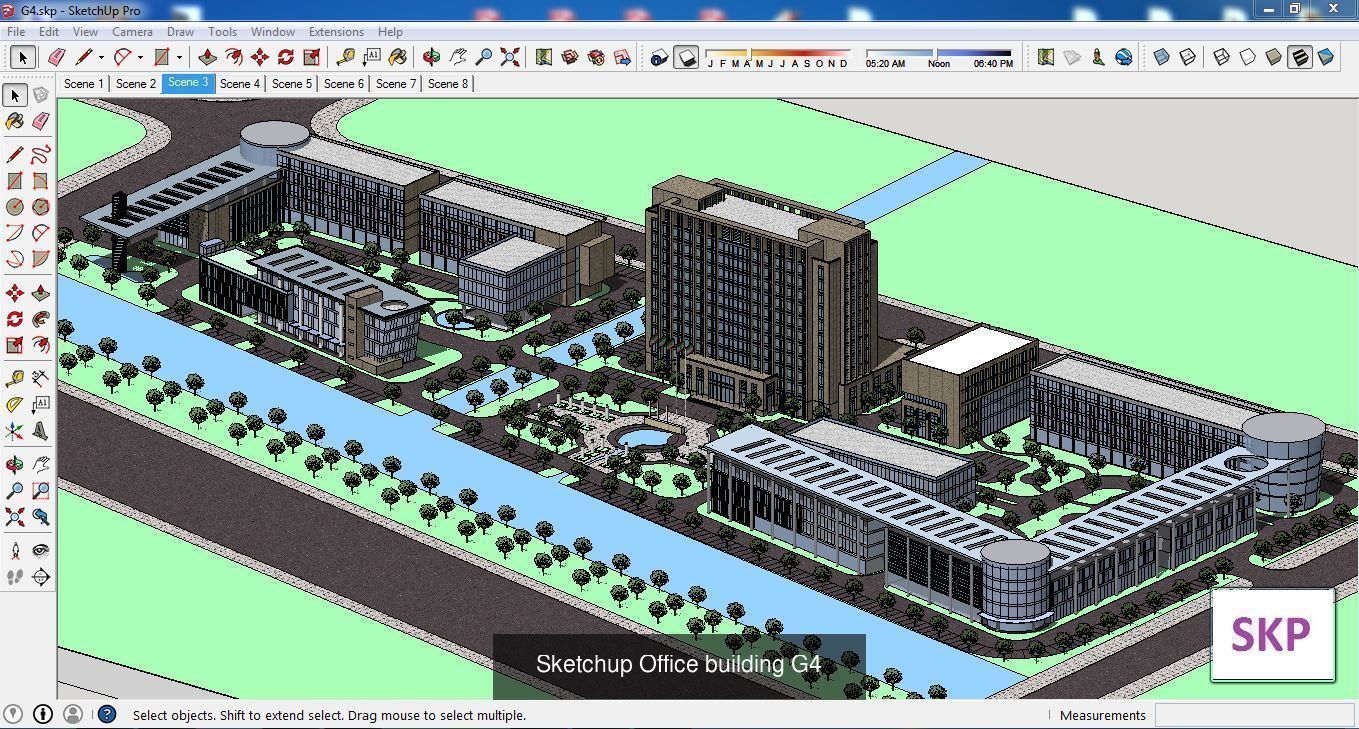This screenshot has width=1359, height=729.
Task: Click Instructor help question-mark icon in status bar
Action: (x=107, y=714)
